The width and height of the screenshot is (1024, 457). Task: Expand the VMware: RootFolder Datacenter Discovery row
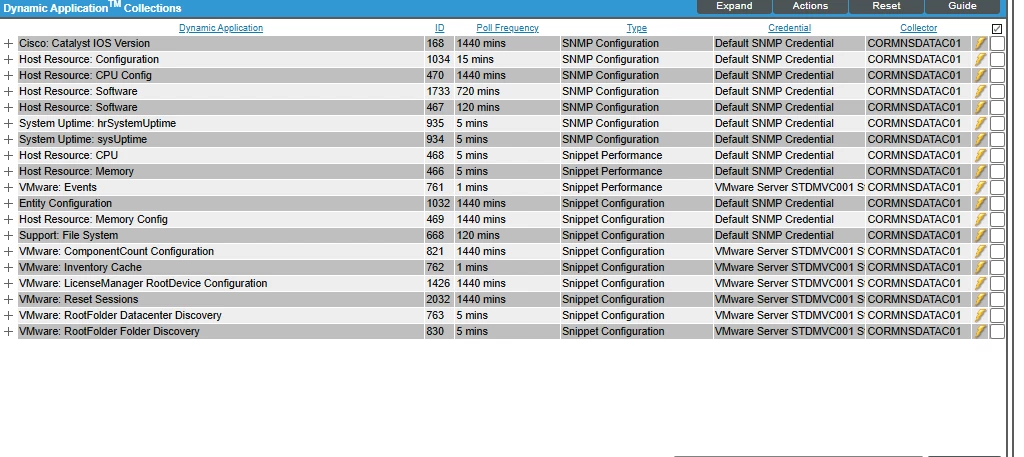point(8,315)
